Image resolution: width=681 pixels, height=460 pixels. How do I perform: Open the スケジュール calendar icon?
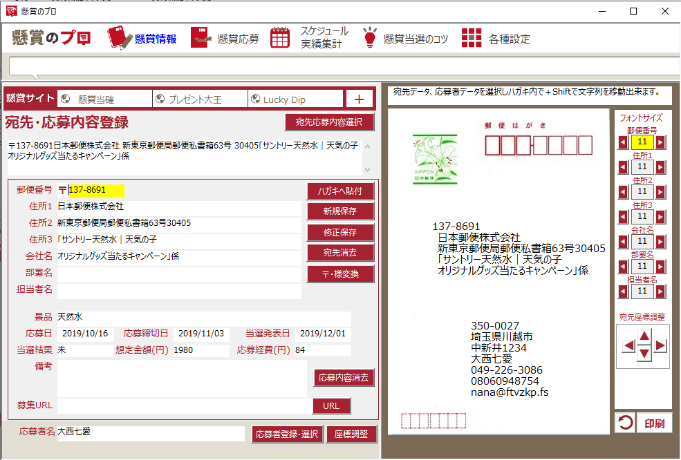(281, 39)
